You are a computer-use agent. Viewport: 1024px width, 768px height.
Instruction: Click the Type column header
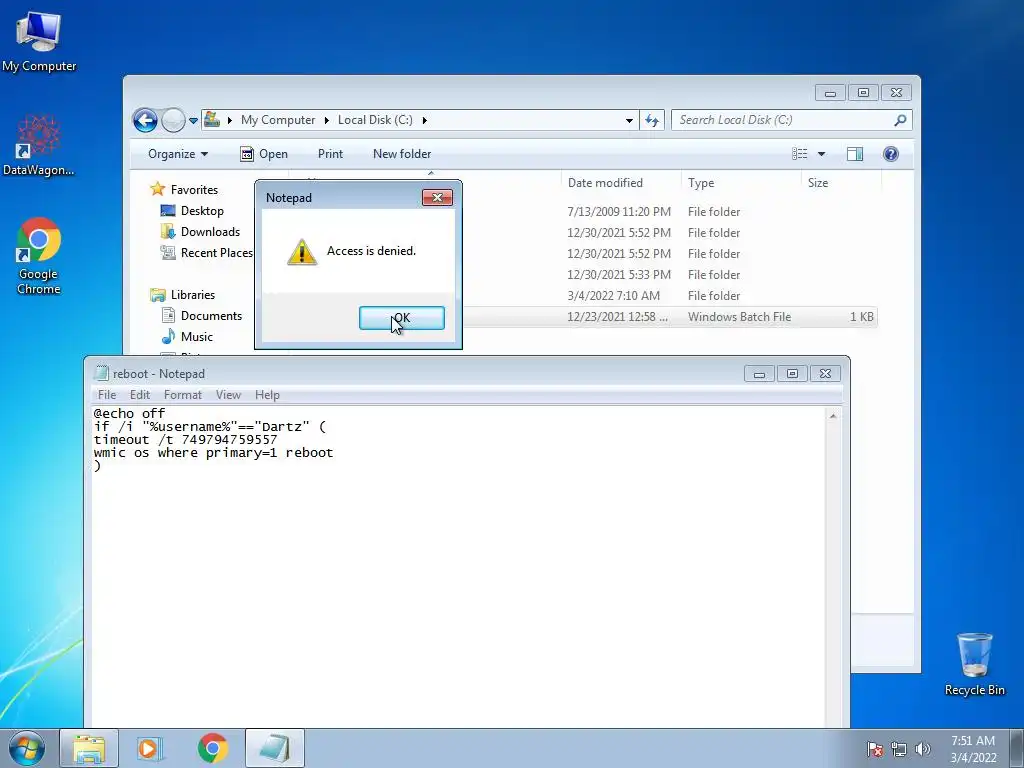tap(741, 183)
